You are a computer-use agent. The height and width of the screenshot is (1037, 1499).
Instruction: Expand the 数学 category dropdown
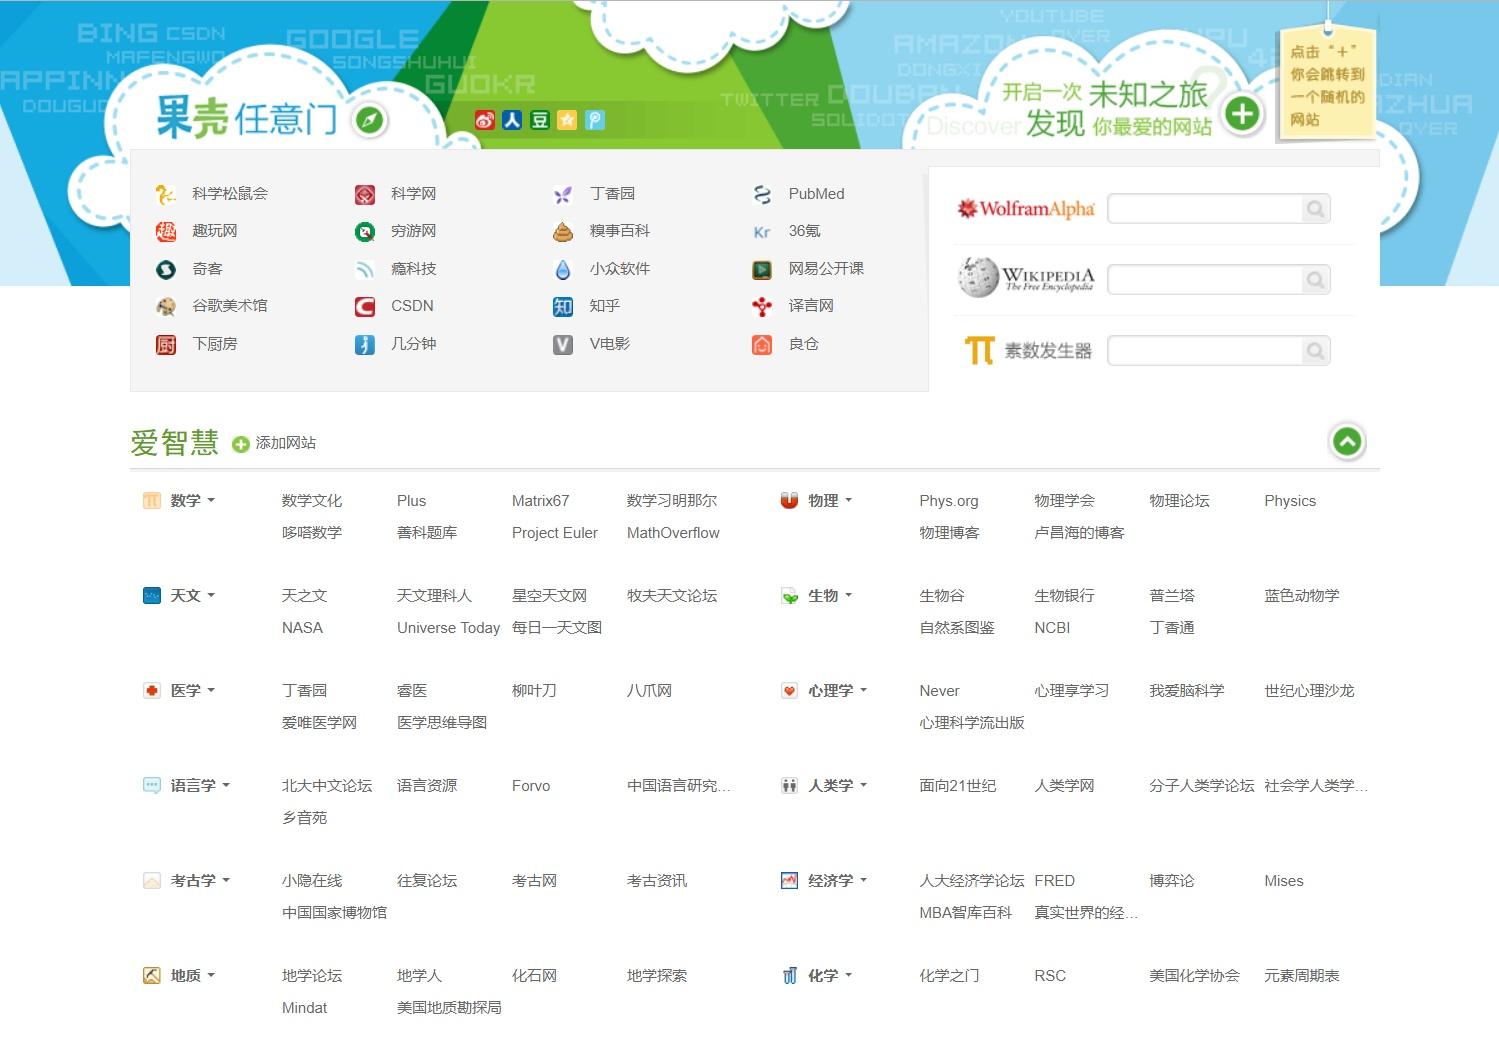(209, 500)
